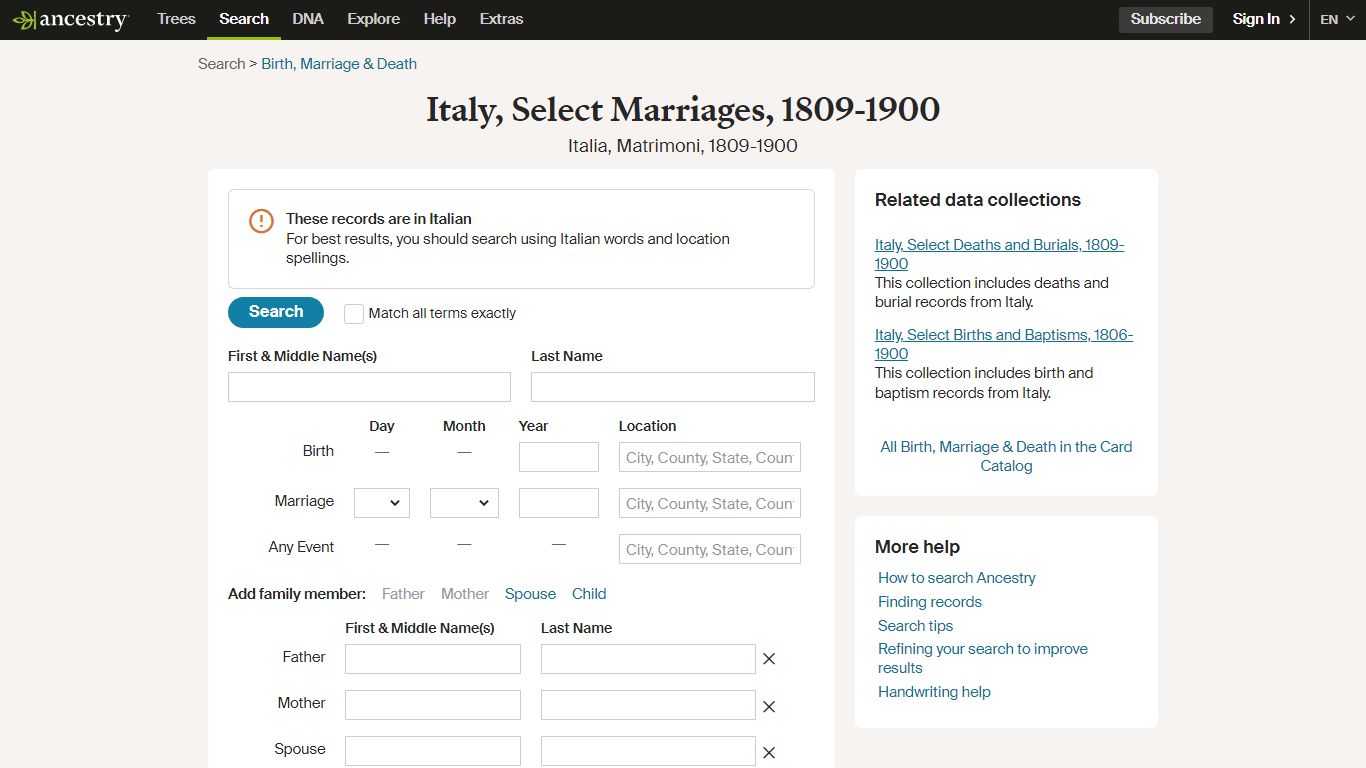Open the DNA menu

click(x=308, y=19)
